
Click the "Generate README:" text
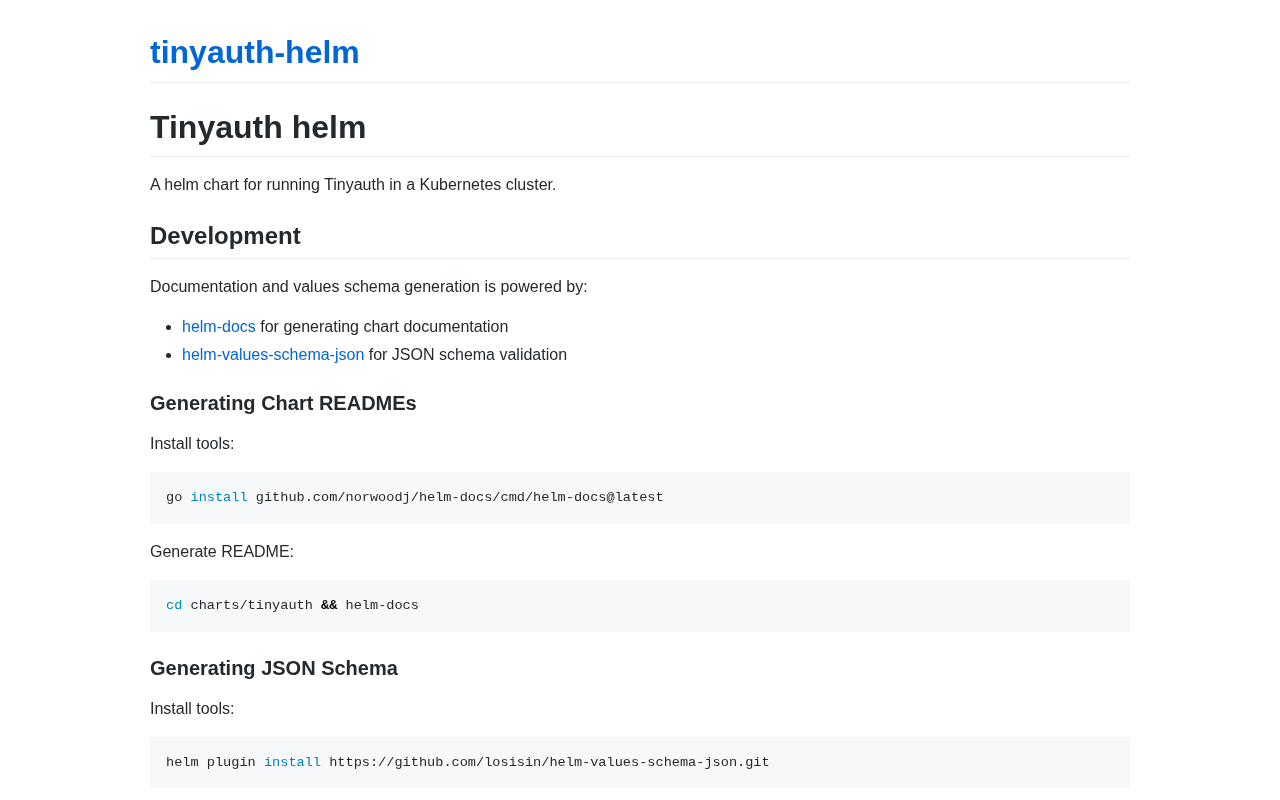point(222,552)
